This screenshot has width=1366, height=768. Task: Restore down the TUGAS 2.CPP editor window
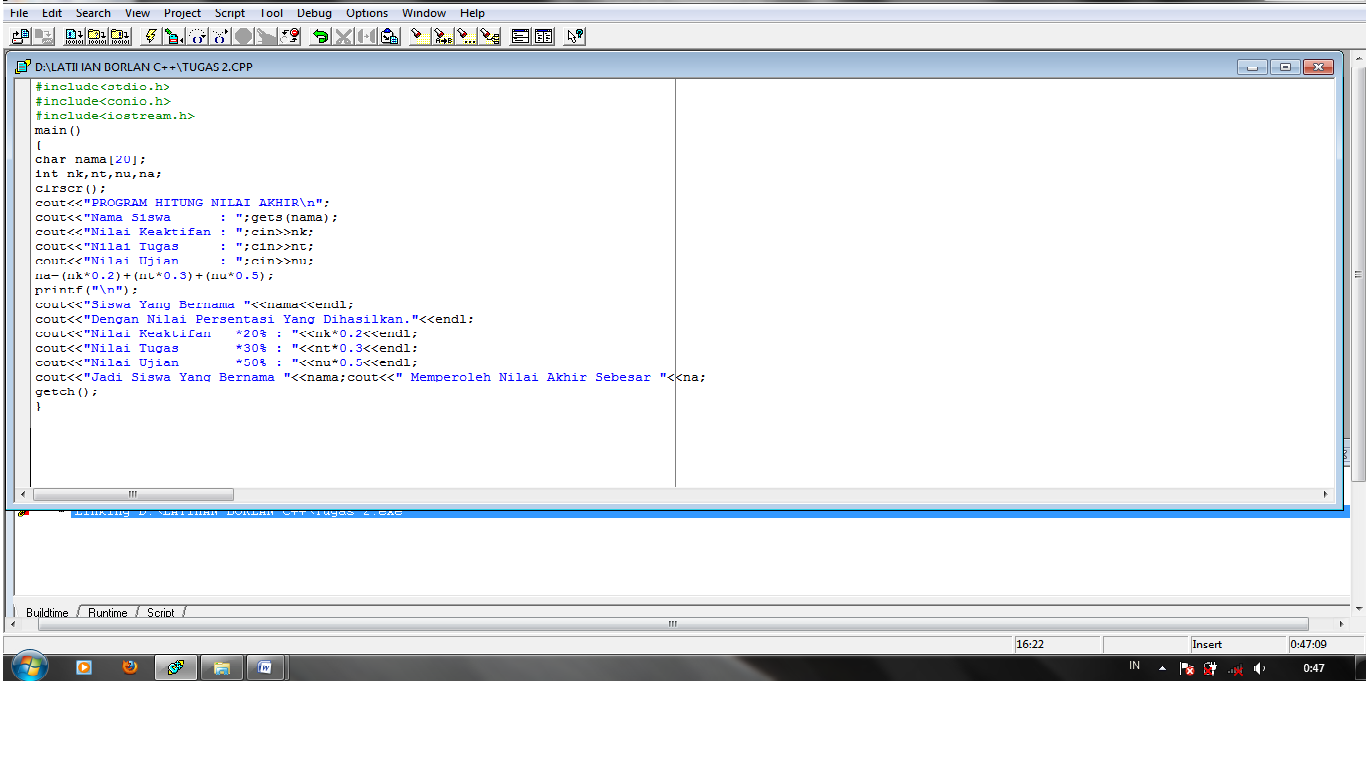(x=1285, y=67)
